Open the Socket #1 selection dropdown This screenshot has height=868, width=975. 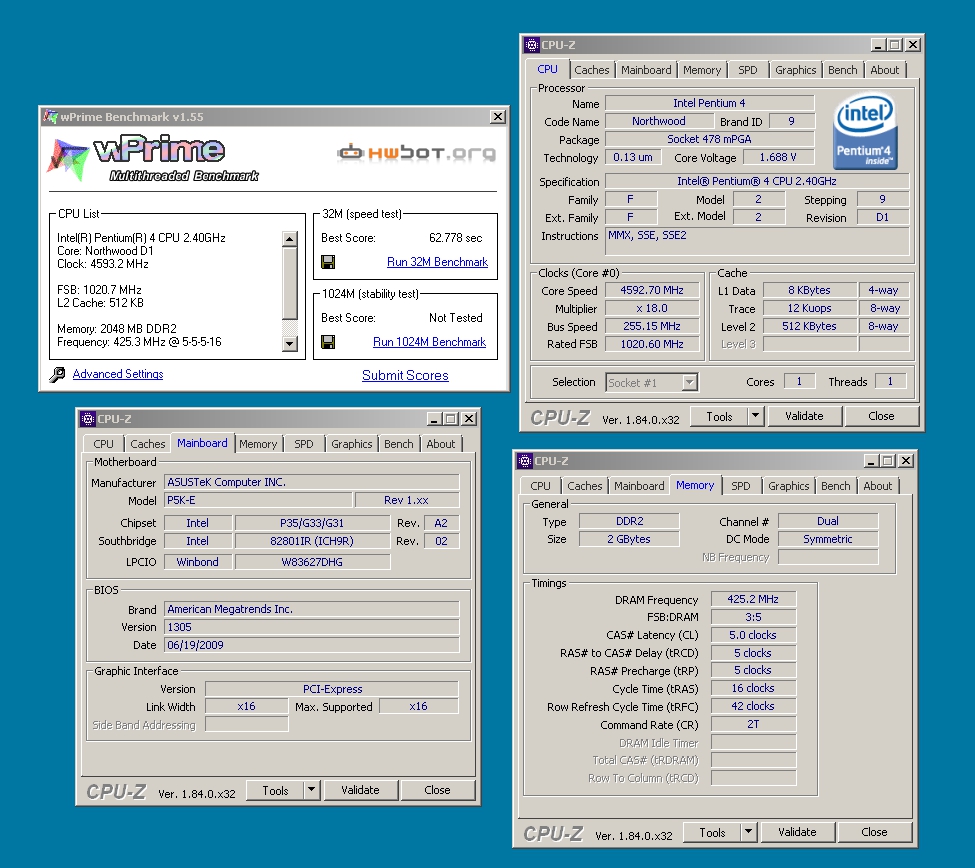[x=689, y=382]
